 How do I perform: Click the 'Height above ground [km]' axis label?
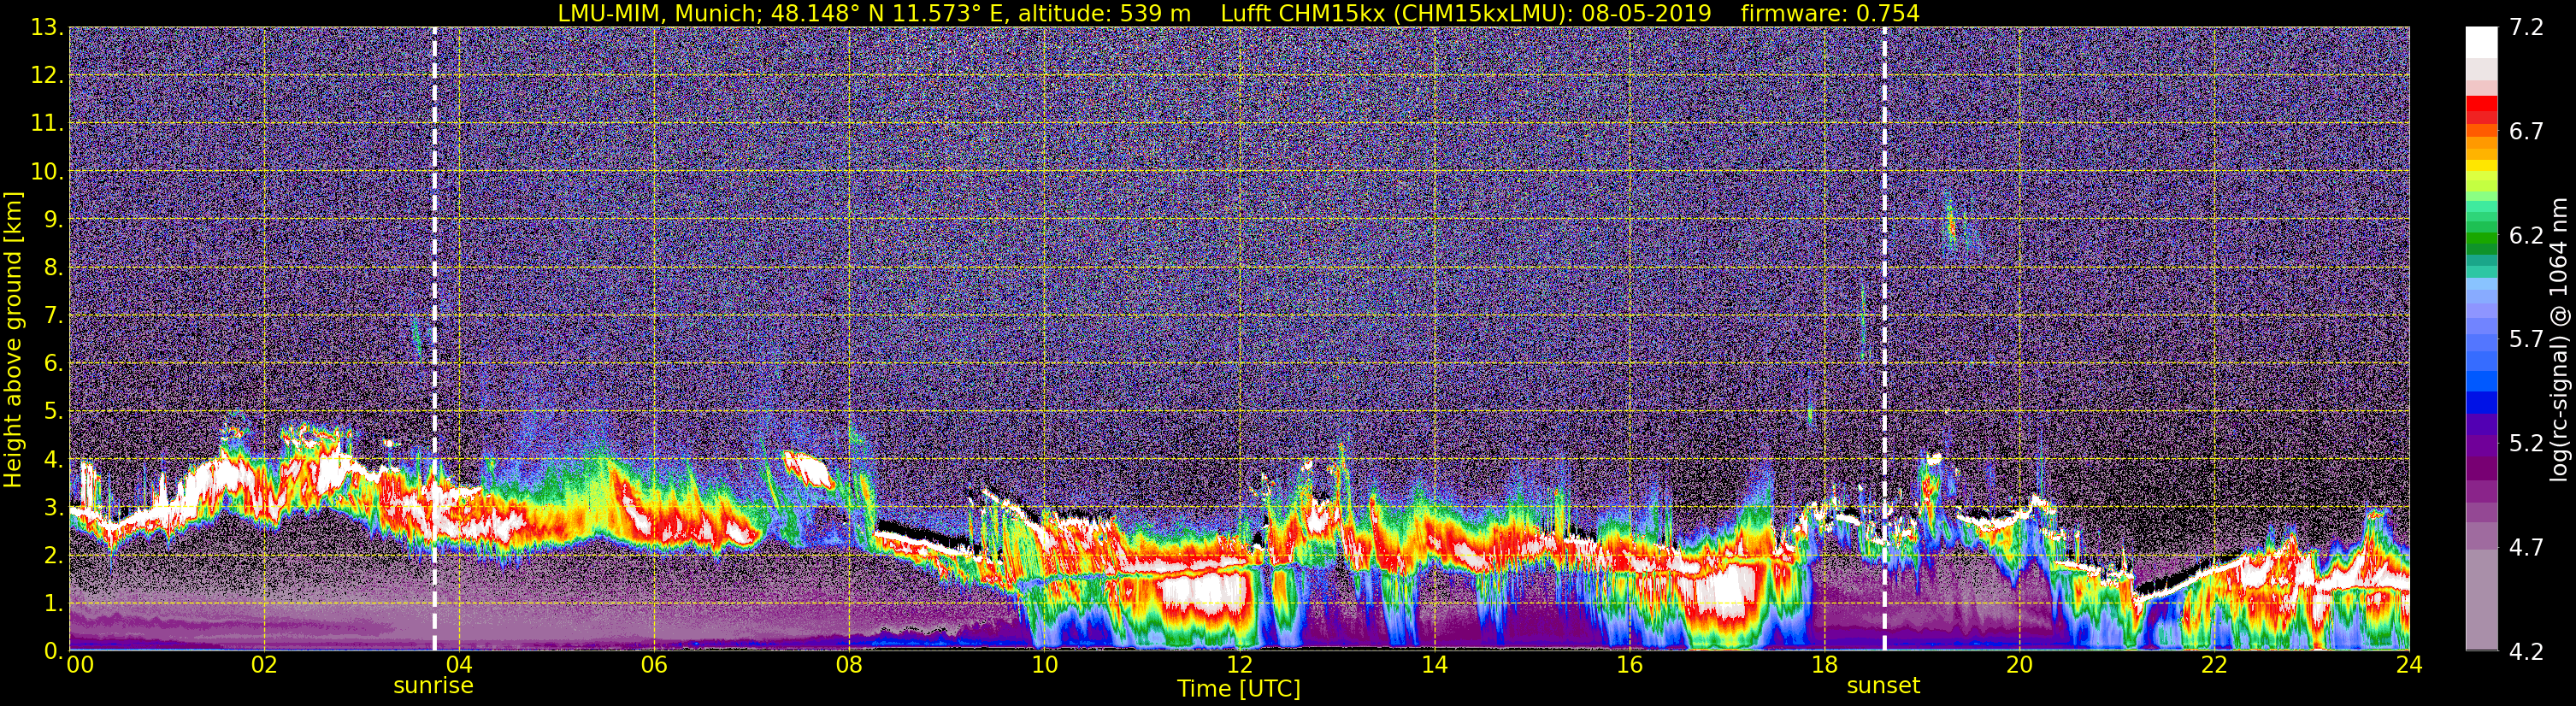(13, 340)
